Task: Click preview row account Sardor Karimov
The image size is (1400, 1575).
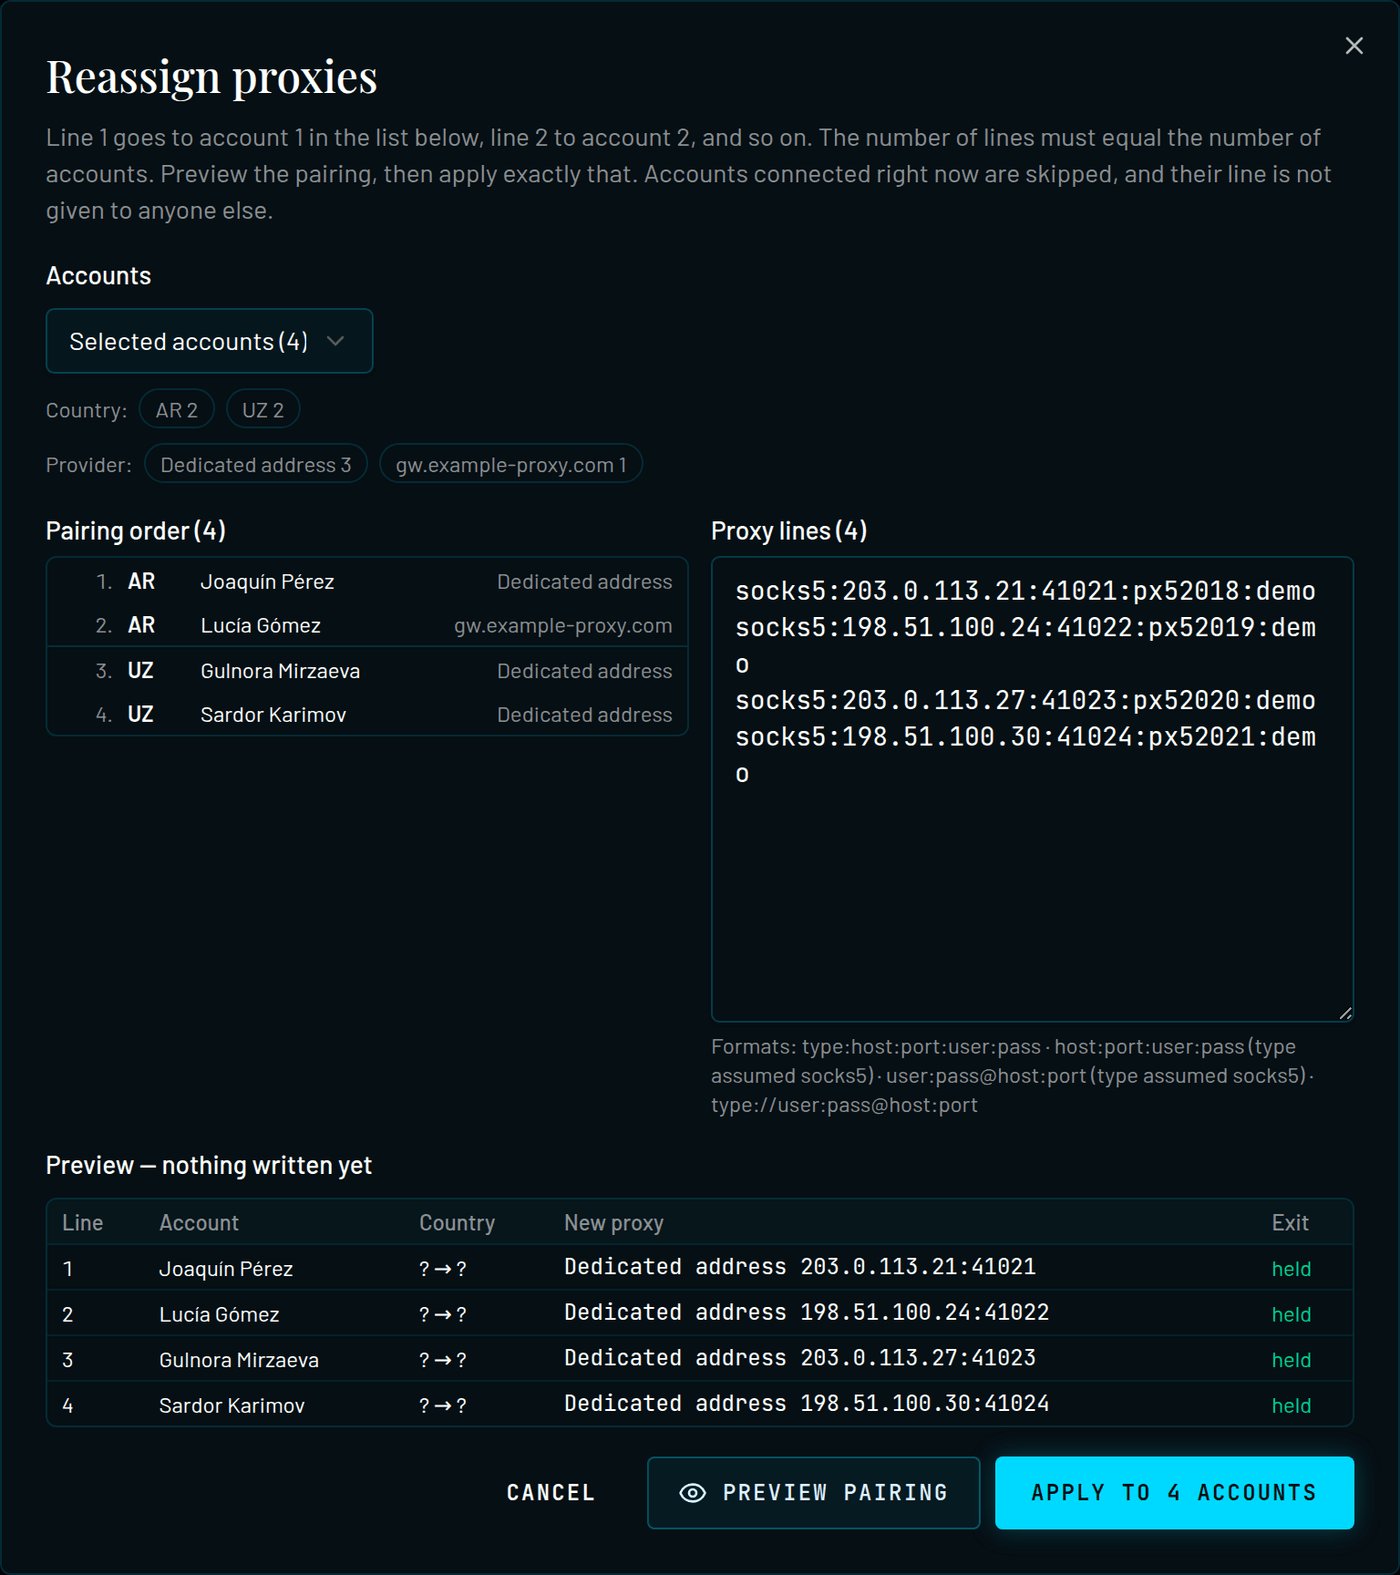Action: [232, 1406]
